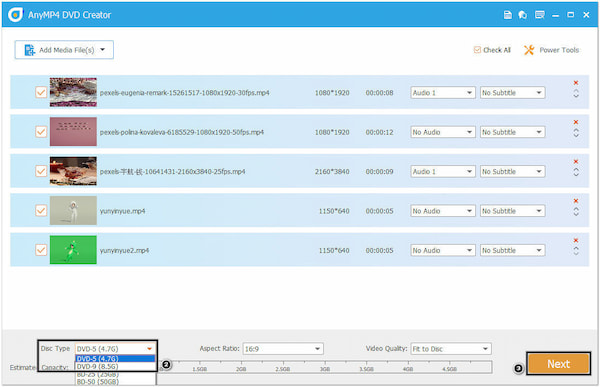This screenshot has width=600, height=387.
Task: Reorder the 2160*3840 video using move arrows
Action: click(576, 173)
